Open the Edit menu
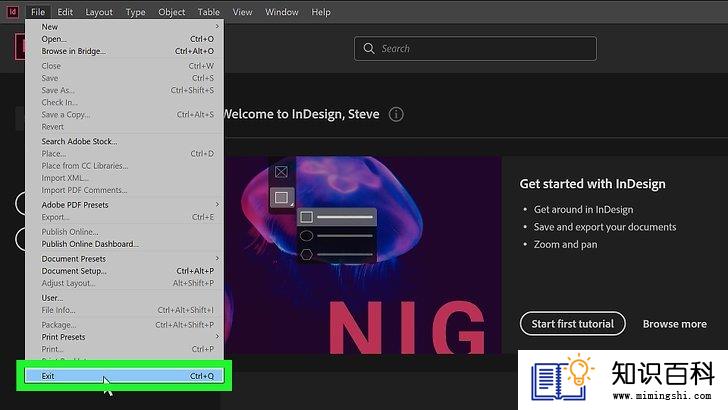The width and height of the screenshot is (728, 410). click(65, 12)
